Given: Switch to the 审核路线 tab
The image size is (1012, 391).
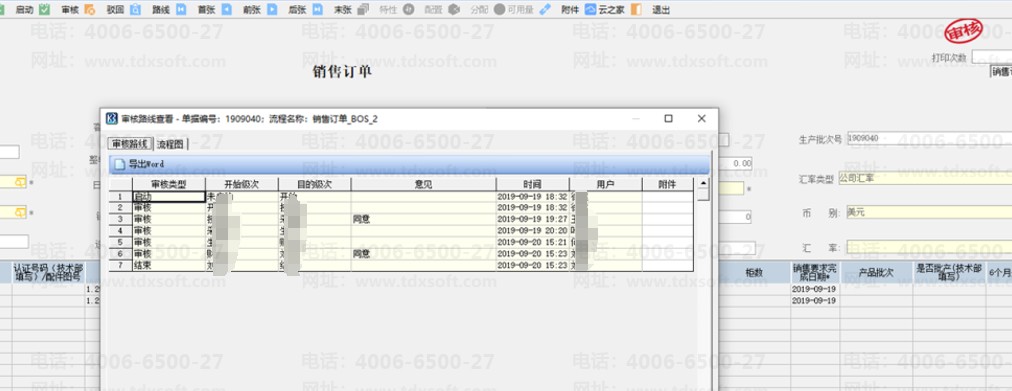Looking at the screenshot, I should (131, 145).
